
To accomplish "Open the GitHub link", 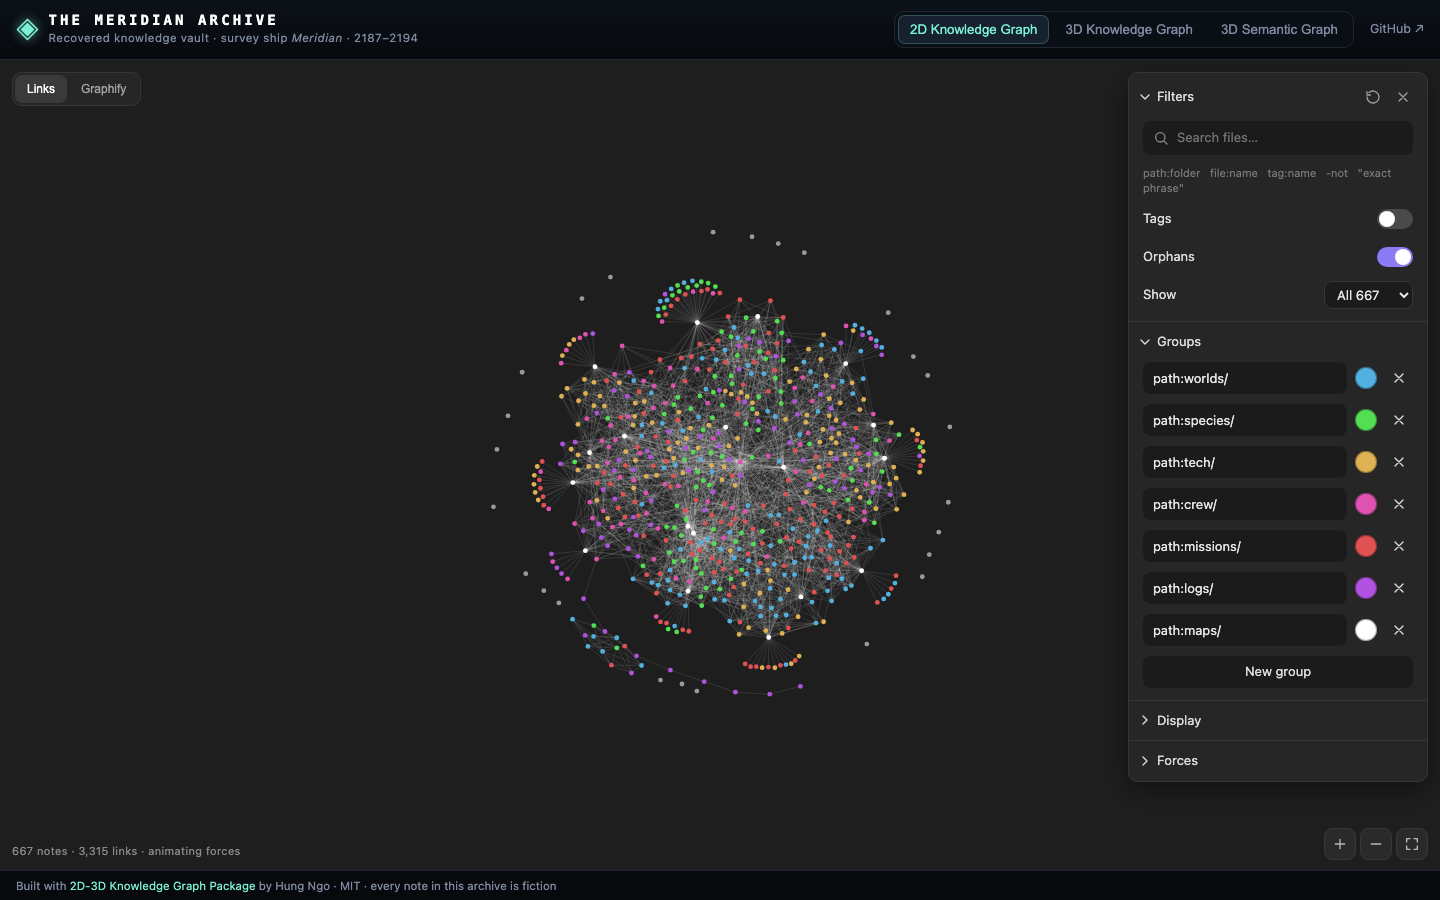I will pos(1397,29).
